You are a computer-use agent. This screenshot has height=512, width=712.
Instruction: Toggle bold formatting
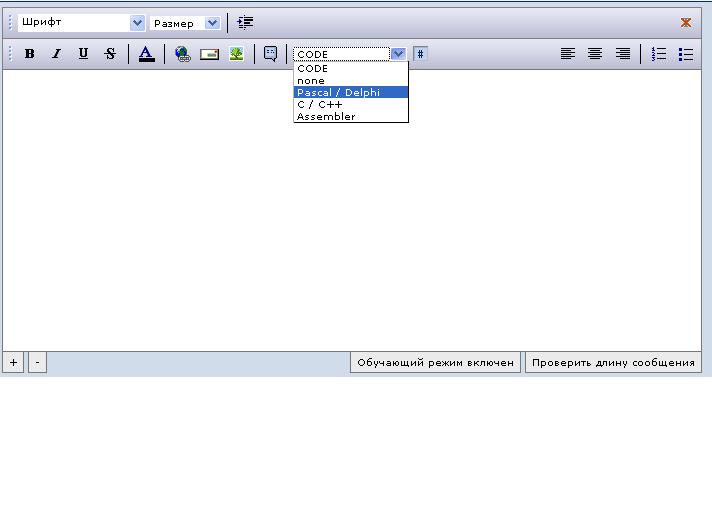pyautogui.click(x=30, y=54)
